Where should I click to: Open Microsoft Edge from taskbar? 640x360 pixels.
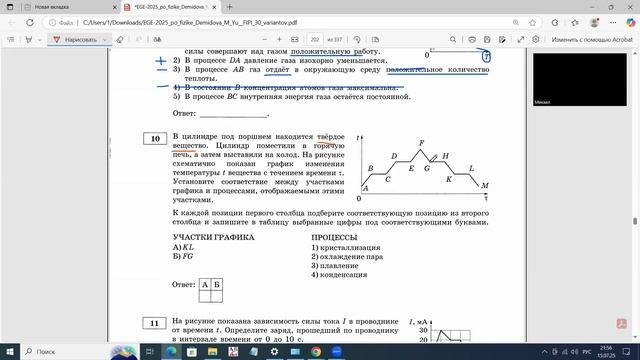(171, 351)
